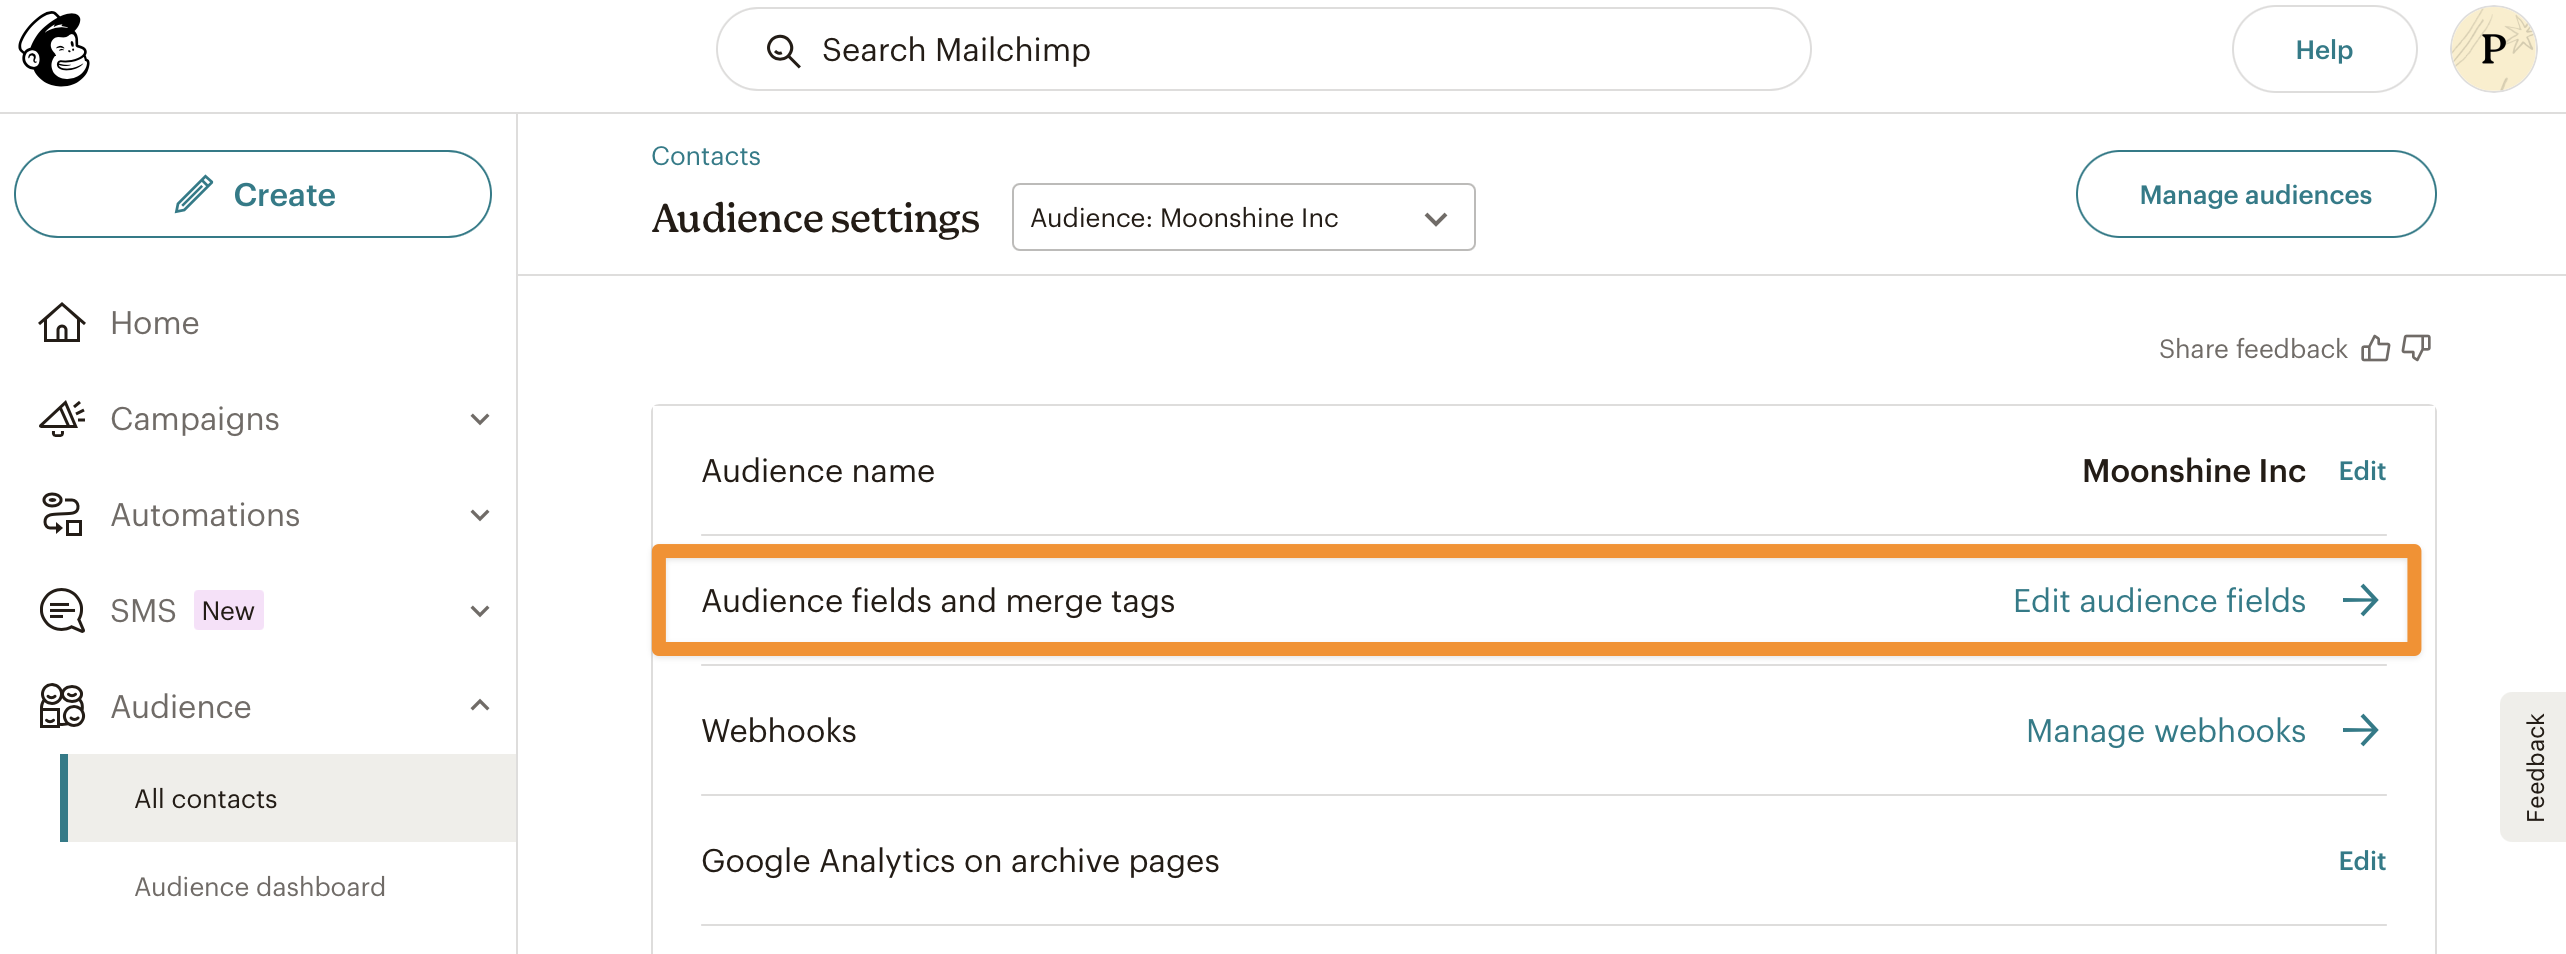Click Edit audience fields link
Image resolution: width=2566 pixels, height=954 pixels.
point(2159,601)
